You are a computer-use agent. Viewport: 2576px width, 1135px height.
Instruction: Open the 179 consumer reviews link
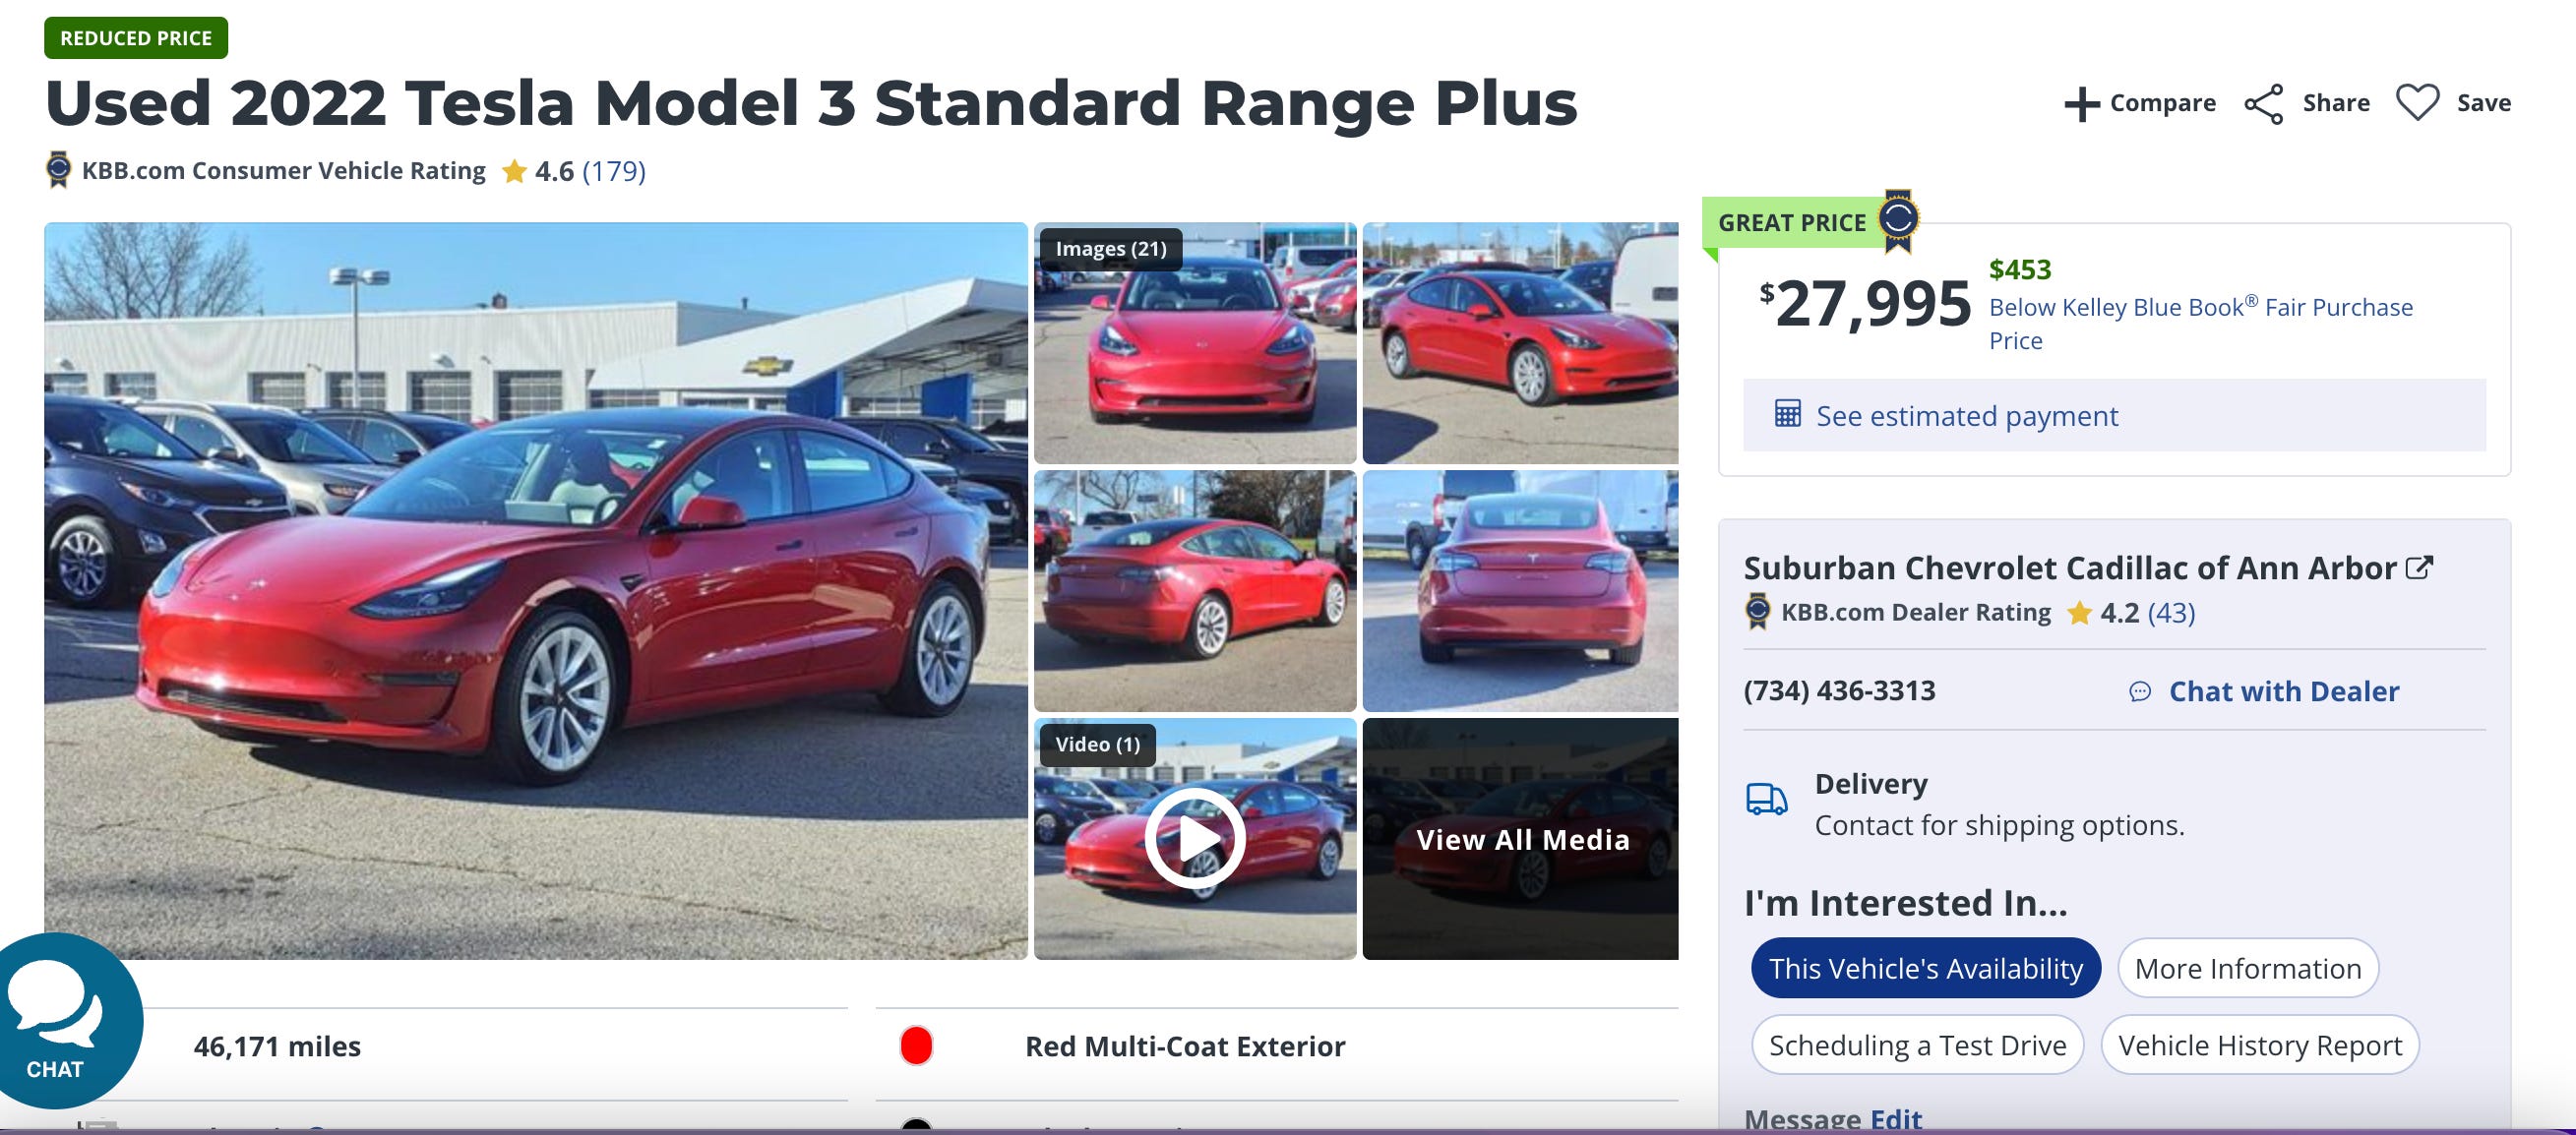click(614, 171)
